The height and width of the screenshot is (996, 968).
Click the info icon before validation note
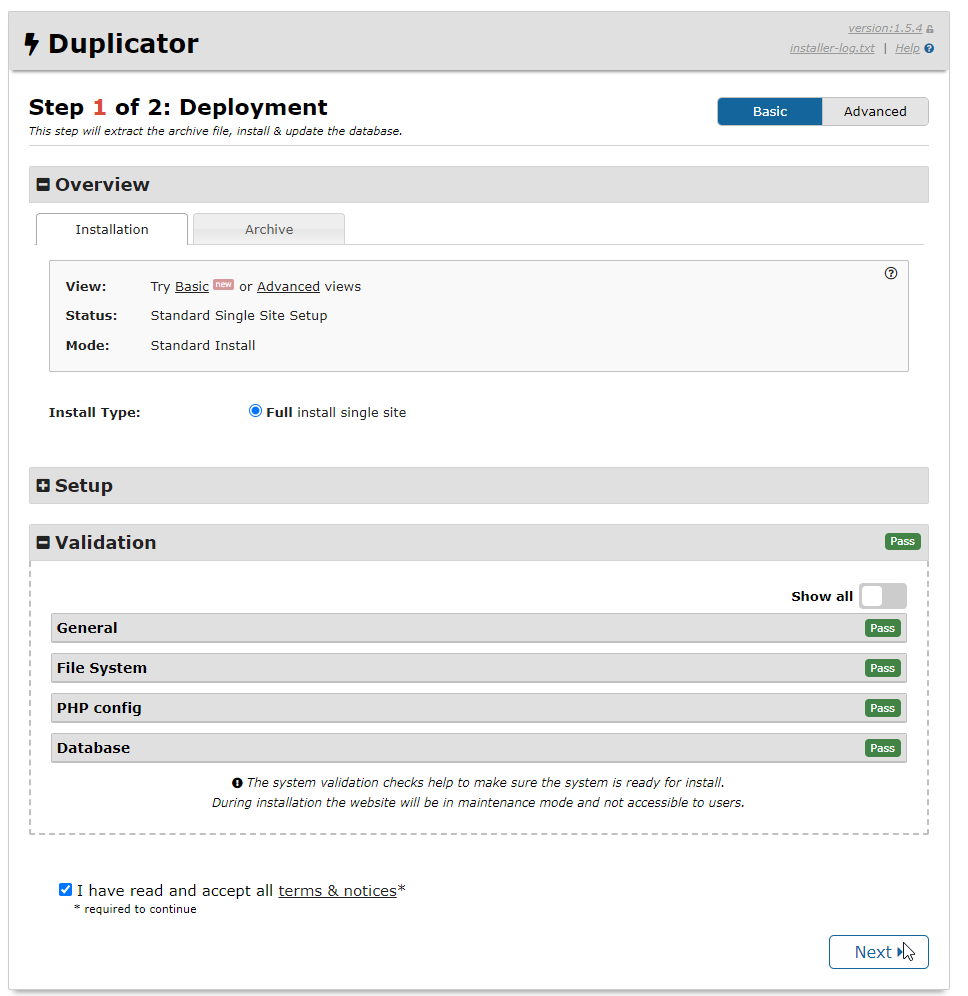point(237,783)
